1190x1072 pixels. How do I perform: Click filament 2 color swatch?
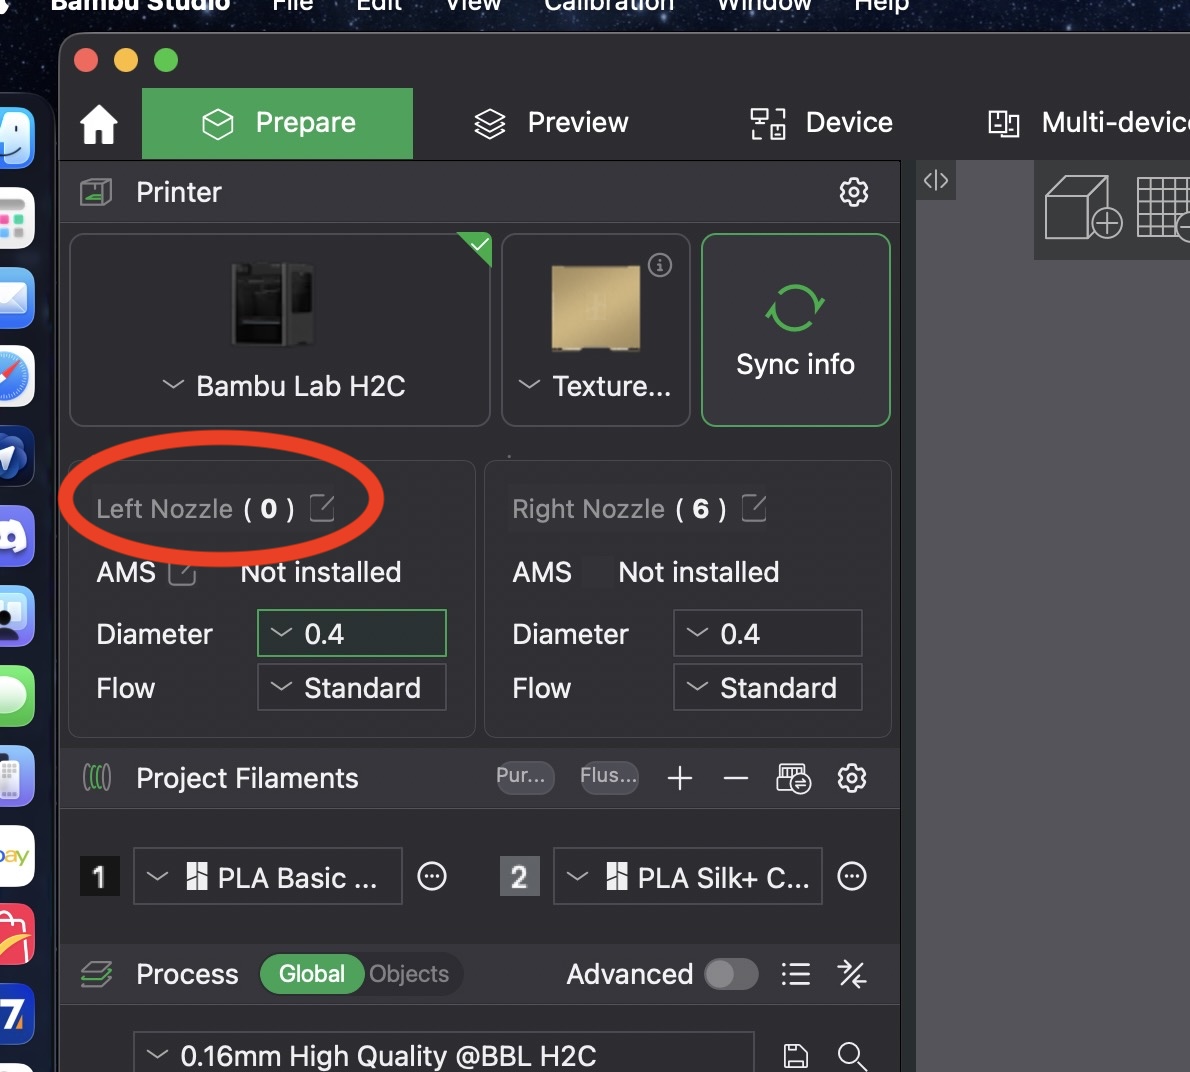click(519, 876)
